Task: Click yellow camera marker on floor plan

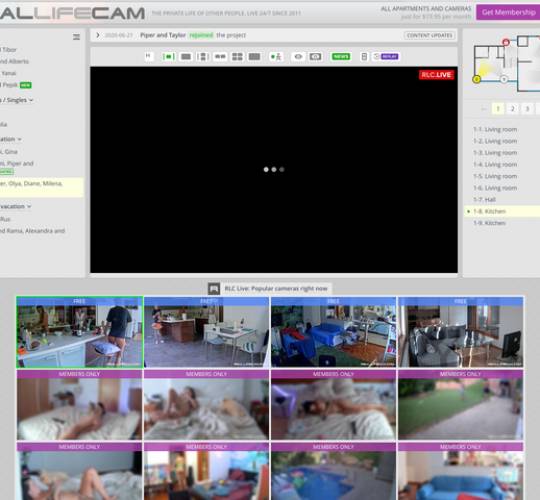Action: click(x=476, y=79)
